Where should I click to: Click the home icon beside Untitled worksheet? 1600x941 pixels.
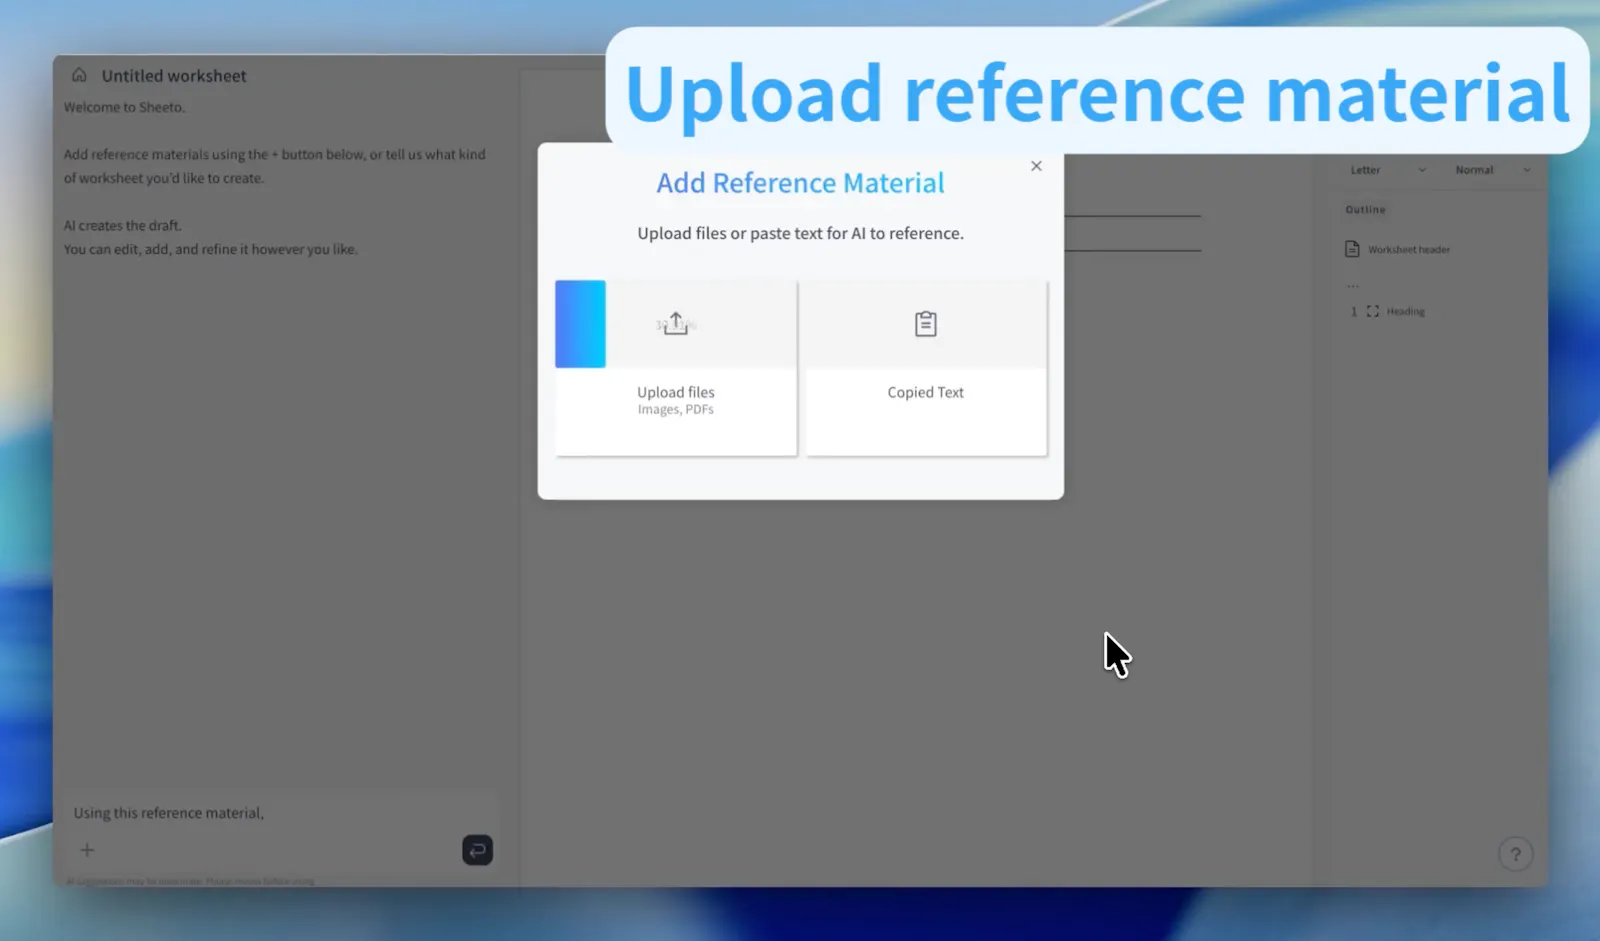(79, 75)
